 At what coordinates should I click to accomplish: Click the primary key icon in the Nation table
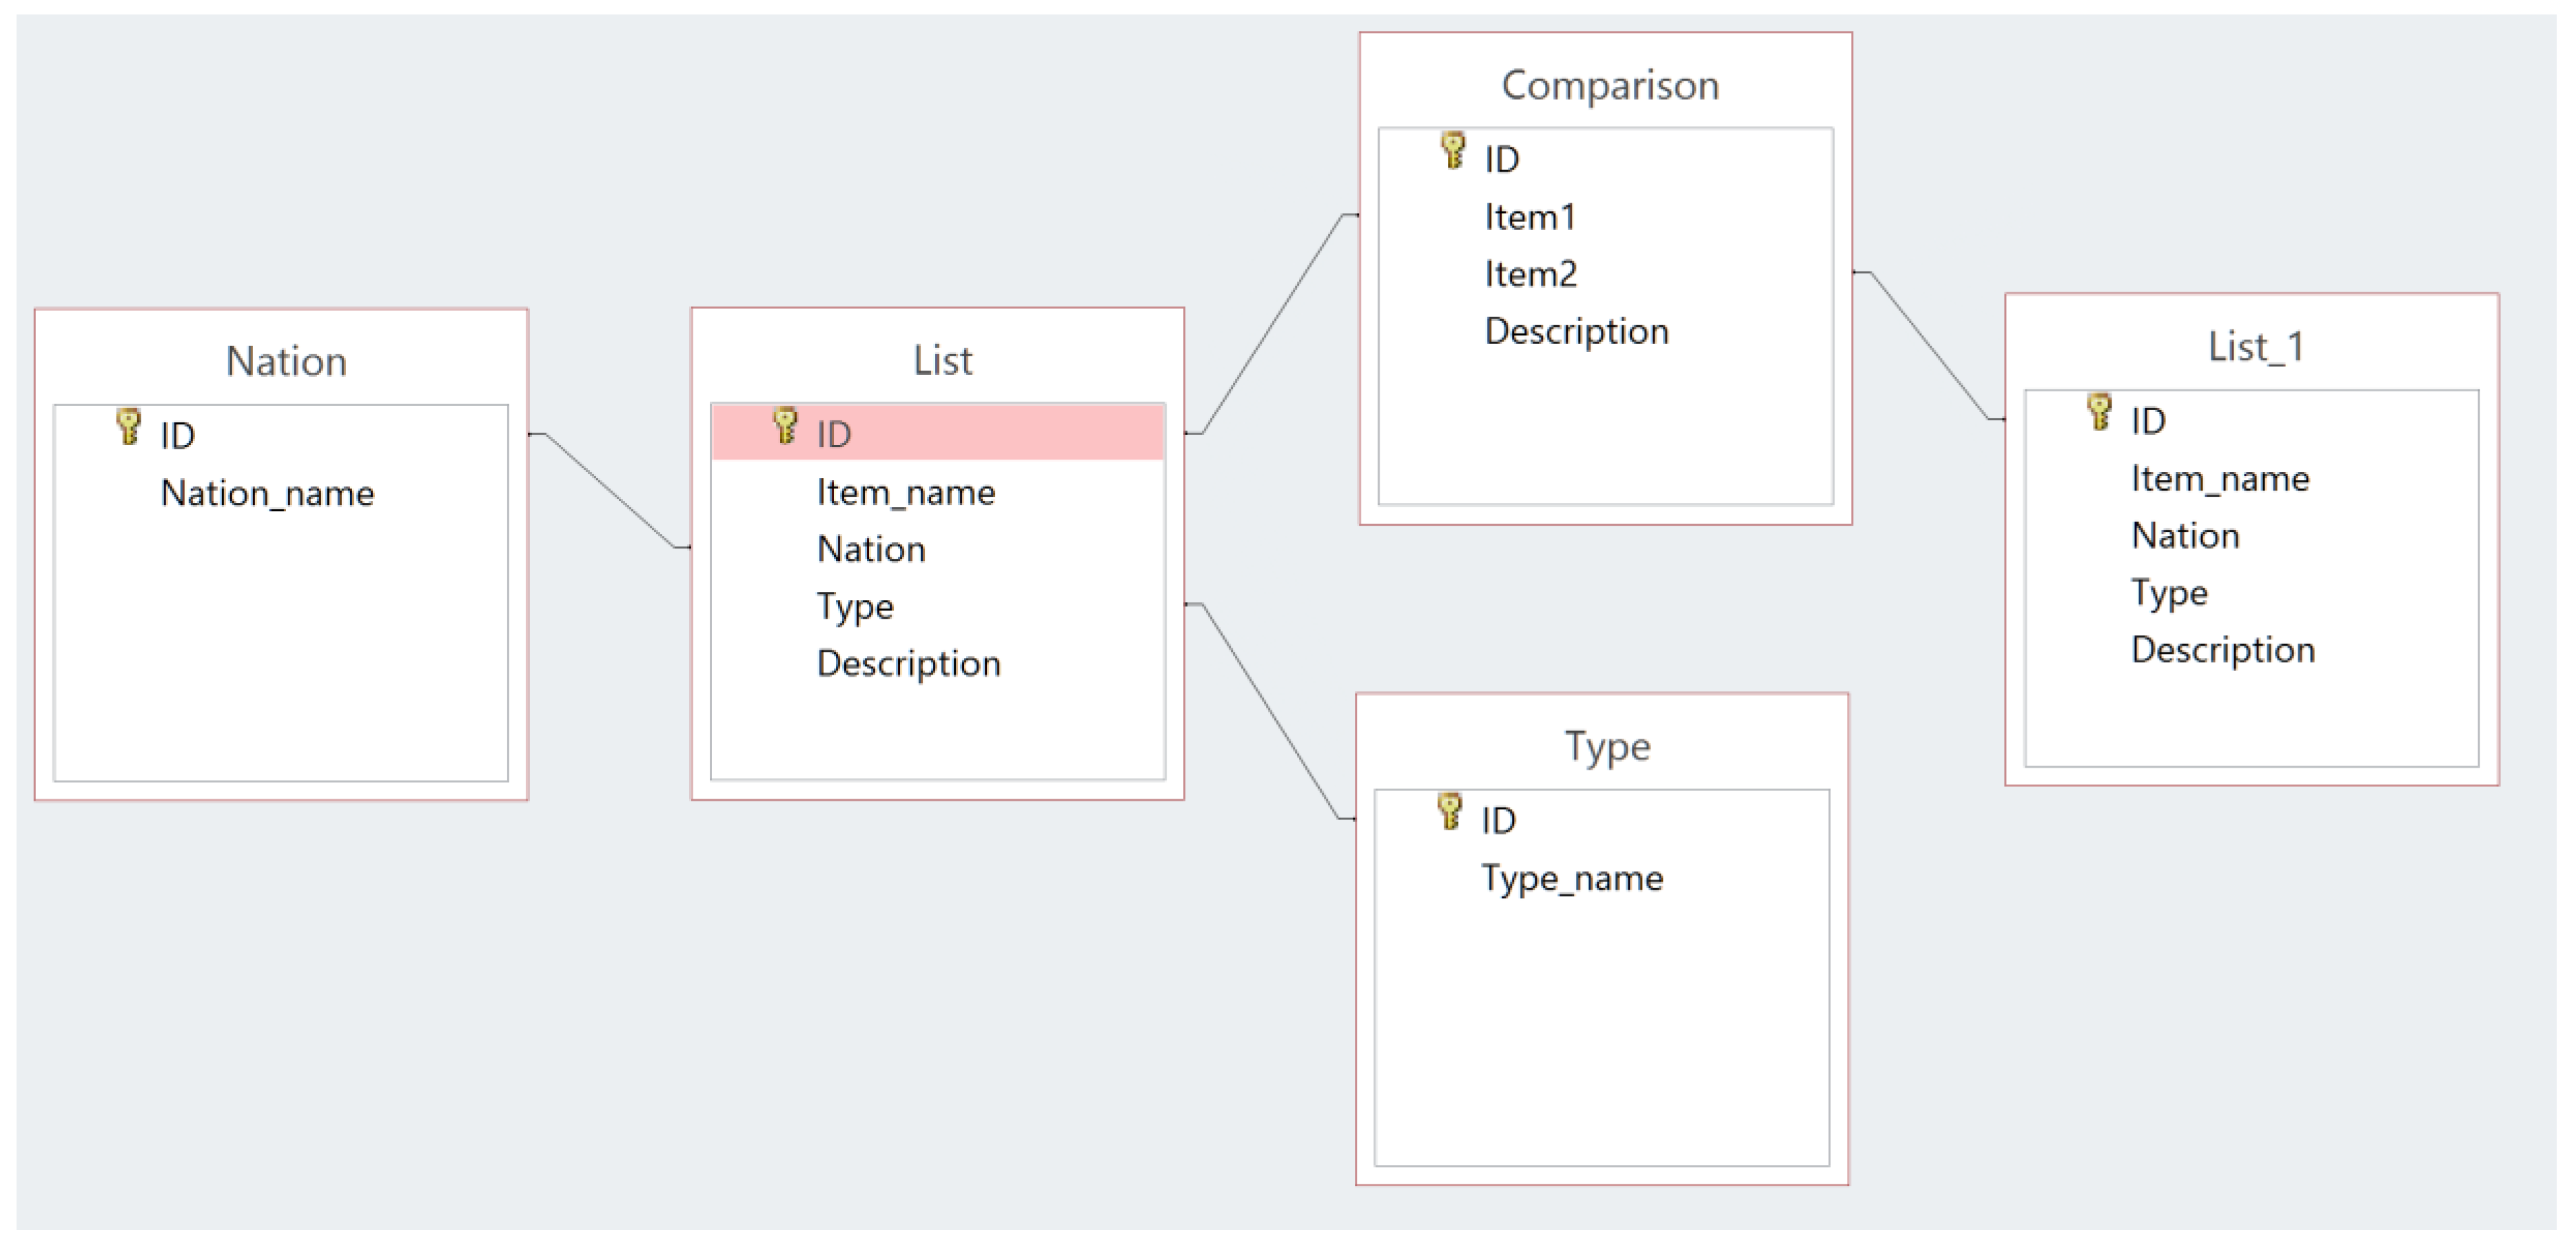click(128, 427)
